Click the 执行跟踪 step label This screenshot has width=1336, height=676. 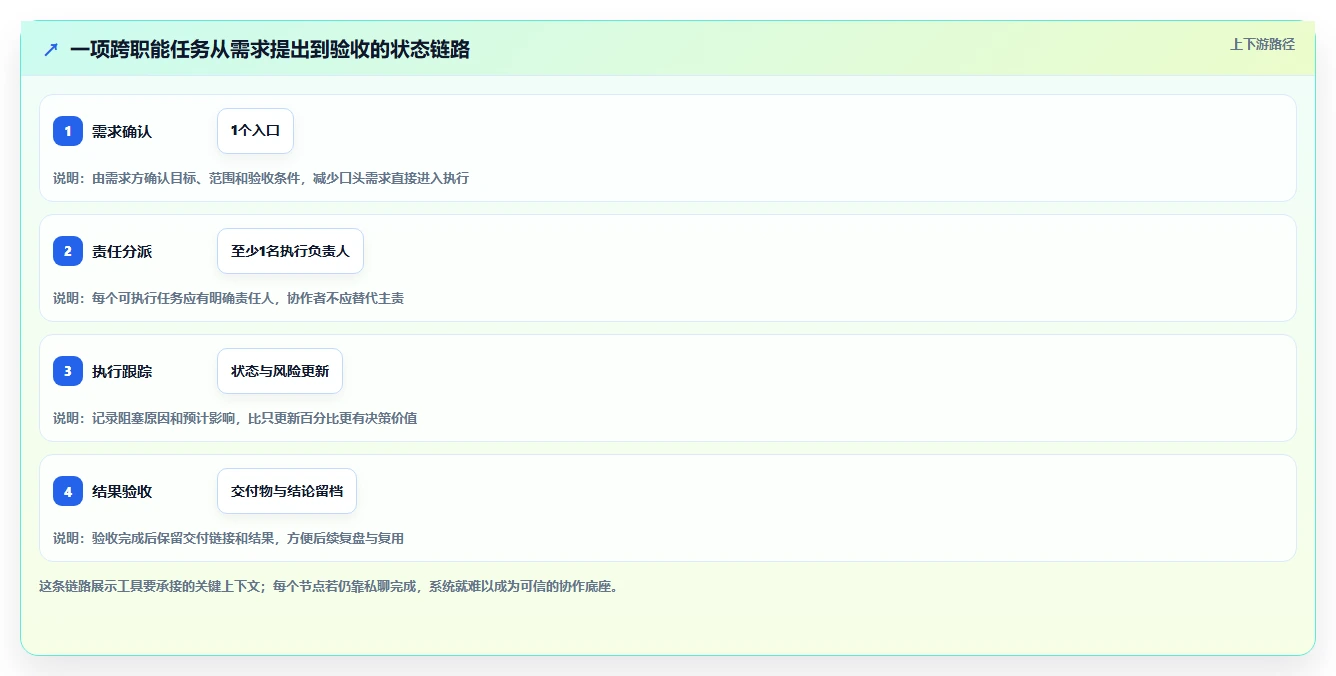tap(122, 371)
